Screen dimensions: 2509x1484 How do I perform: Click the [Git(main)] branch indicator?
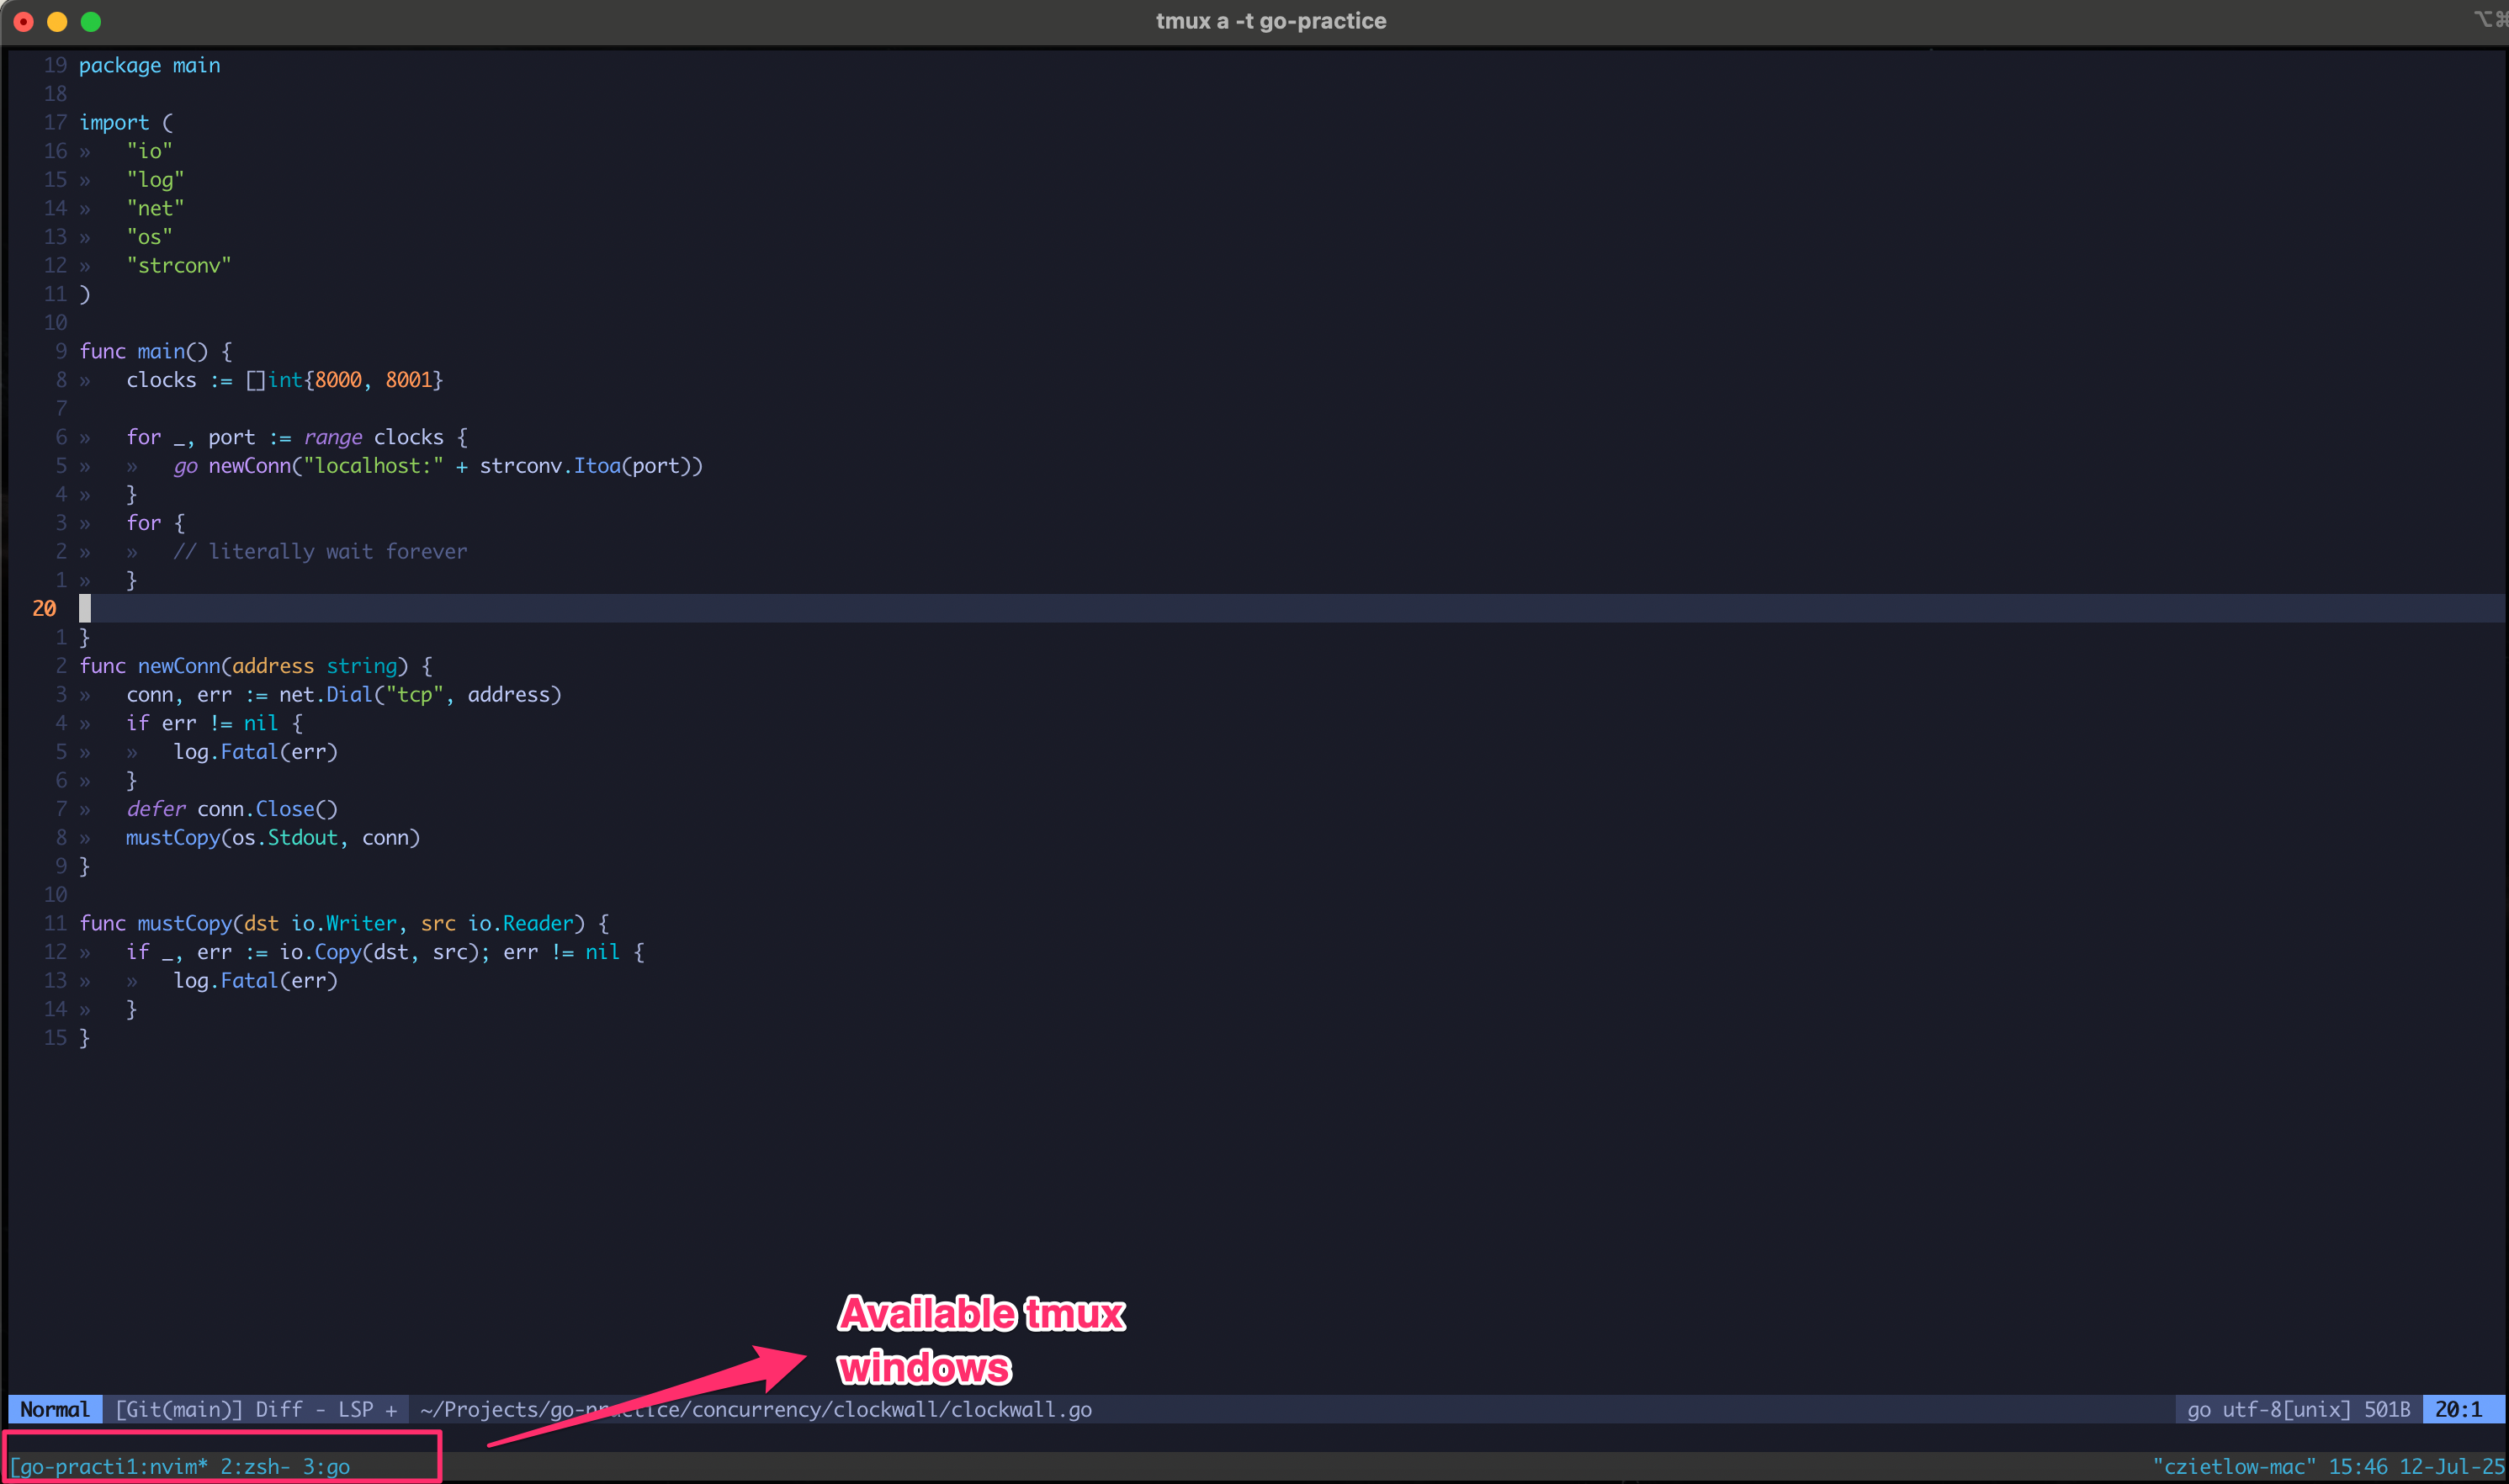pyautogui.click(x=178, y=1409)
